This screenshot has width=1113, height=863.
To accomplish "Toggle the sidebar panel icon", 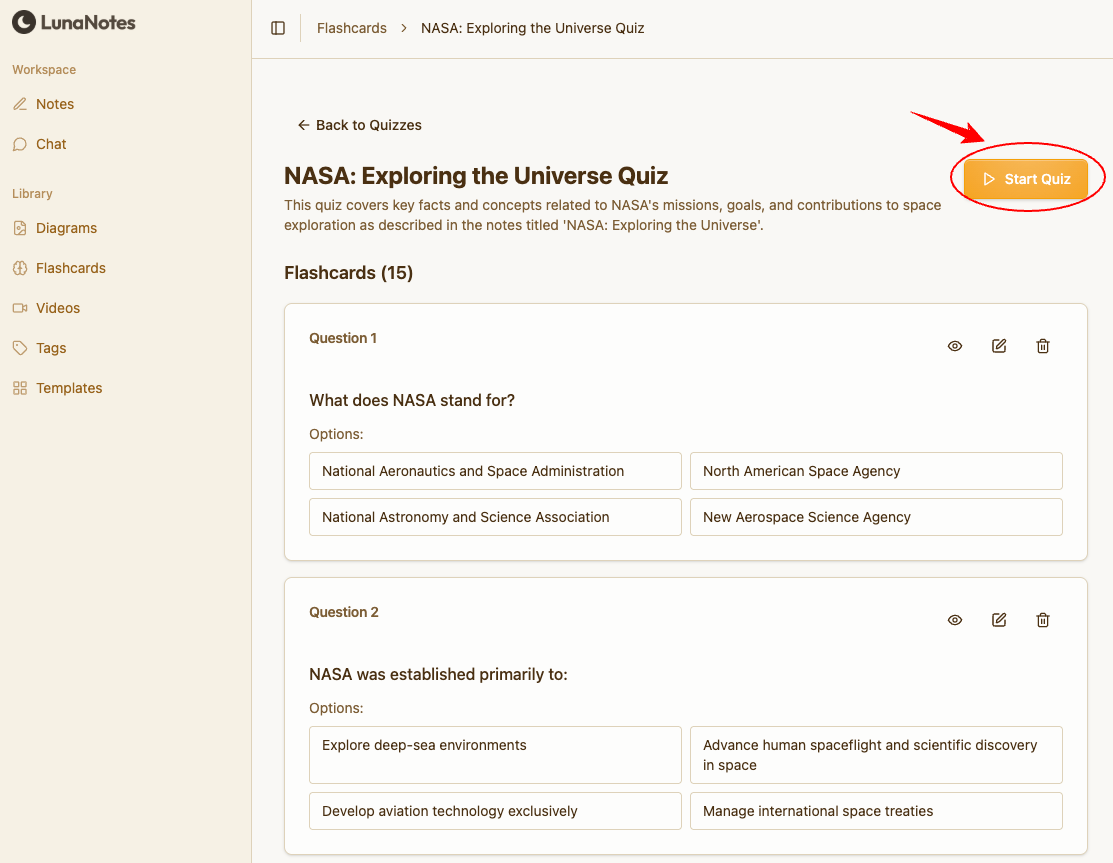I will [x=278, y=28].
